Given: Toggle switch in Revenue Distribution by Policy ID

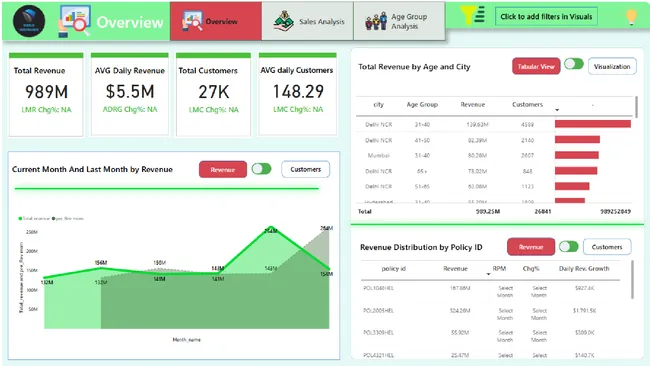Looking at the screenshot, I should pyautogui.click(x=568, y=247).
